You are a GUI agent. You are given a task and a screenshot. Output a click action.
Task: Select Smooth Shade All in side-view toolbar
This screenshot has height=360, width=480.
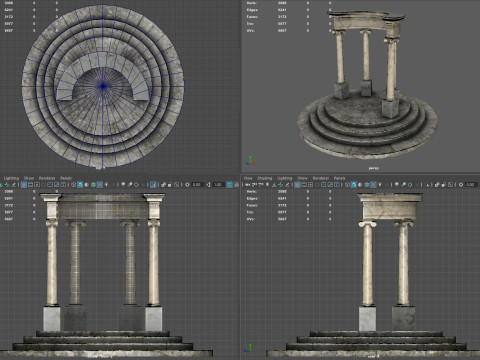tap(354, 184)
